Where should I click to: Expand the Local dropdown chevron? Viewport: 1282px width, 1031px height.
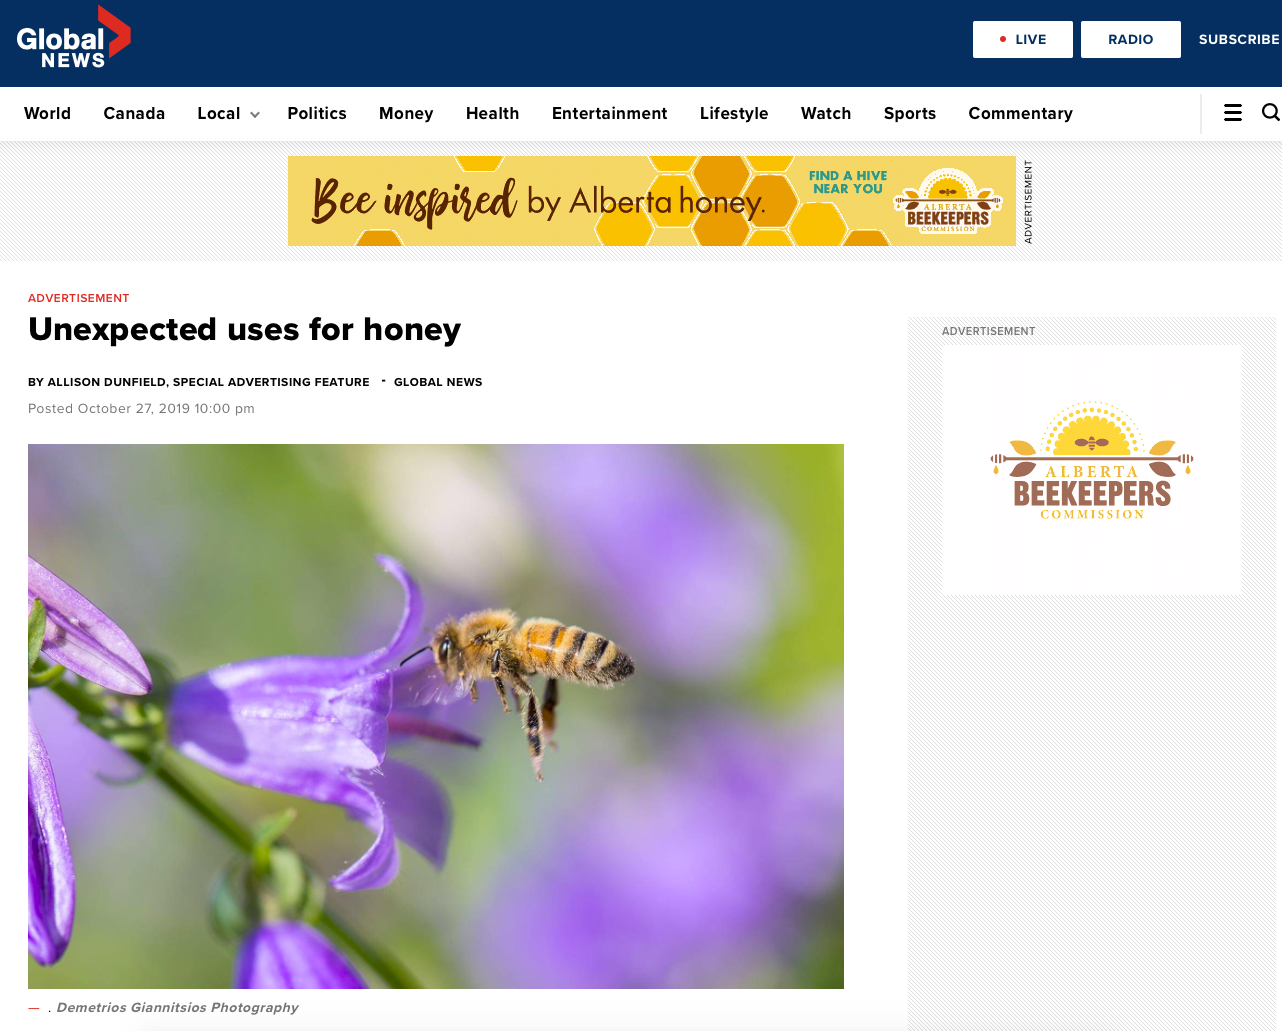click(x=255, y=115)
